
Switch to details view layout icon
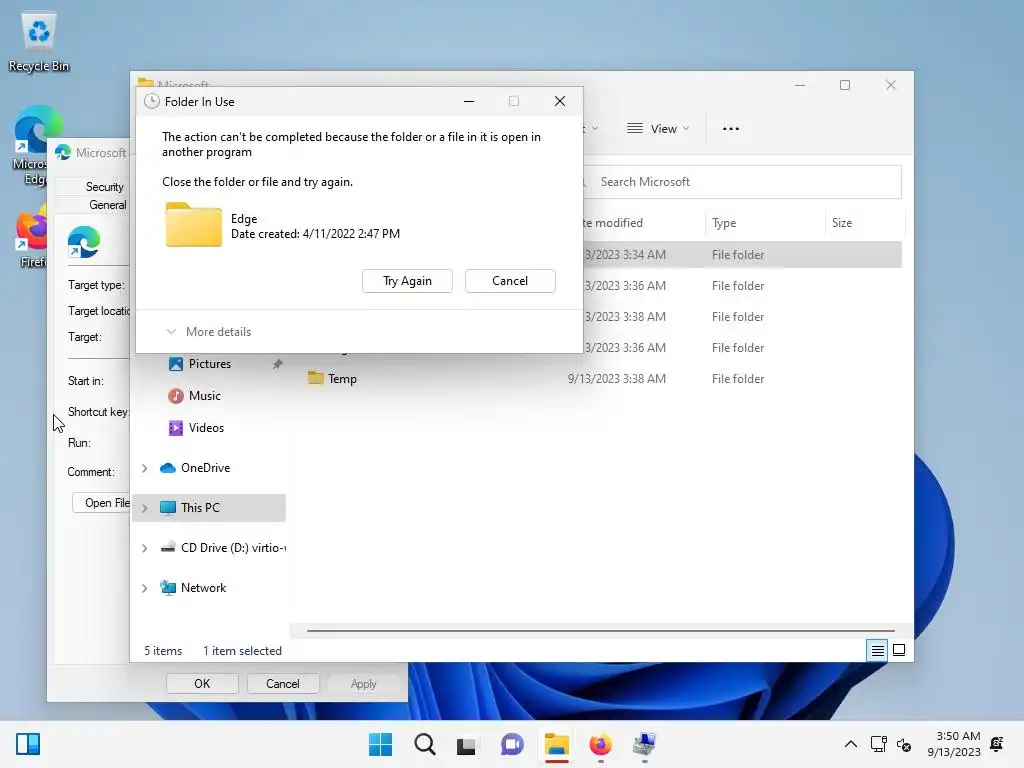[x=877, y=650]
